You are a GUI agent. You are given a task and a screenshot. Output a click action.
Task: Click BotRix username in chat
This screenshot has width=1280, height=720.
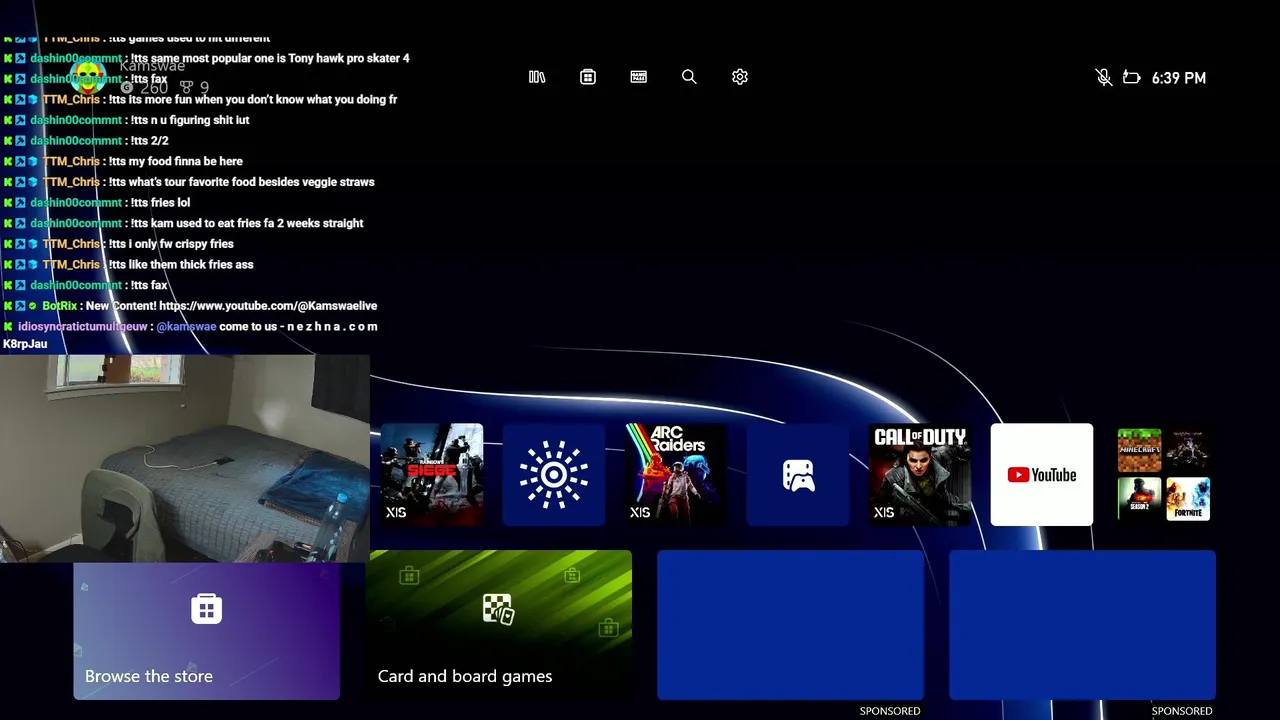[x=60, y=306]
